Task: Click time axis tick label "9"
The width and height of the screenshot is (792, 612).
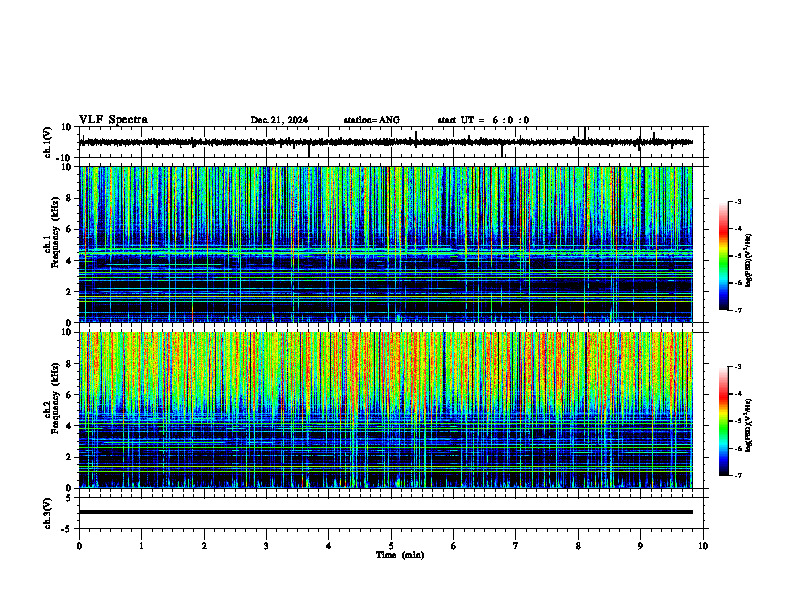Action: point(640,546)
